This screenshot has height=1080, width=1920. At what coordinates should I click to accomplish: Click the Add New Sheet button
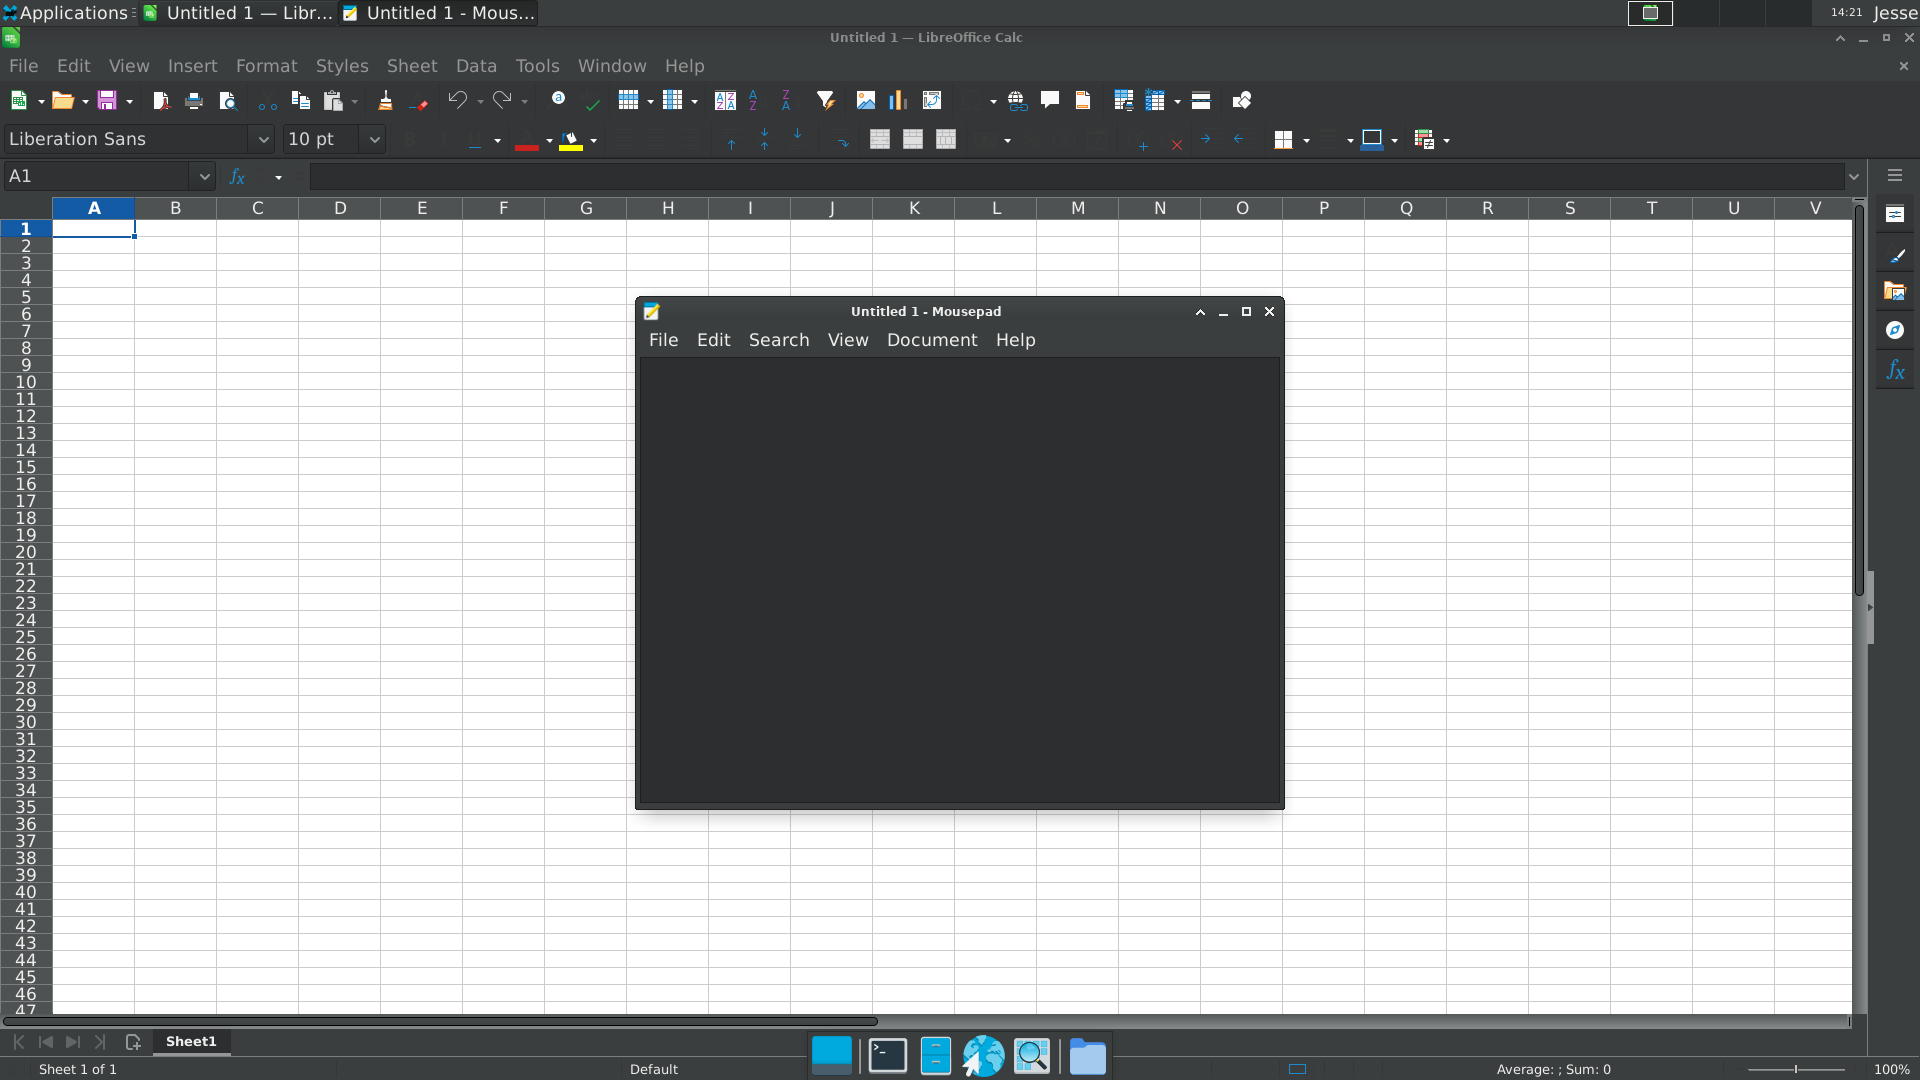point(133,1042)
